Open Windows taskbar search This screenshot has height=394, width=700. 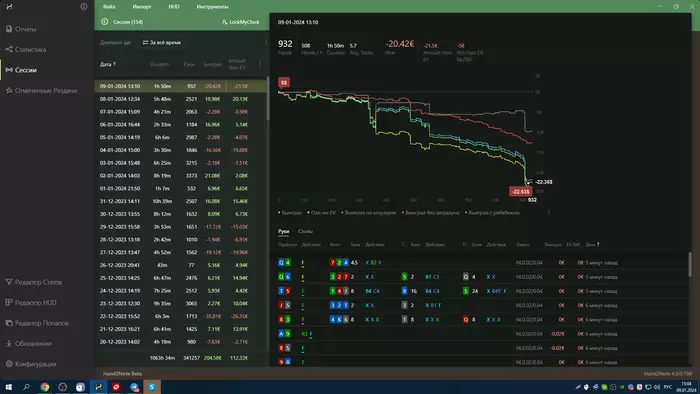point(26,387)
